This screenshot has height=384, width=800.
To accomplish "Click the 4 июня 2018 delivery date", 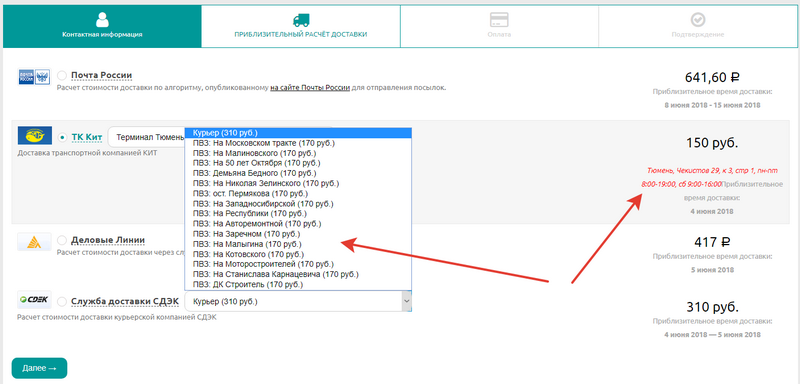I will click(x=712, y=211).
